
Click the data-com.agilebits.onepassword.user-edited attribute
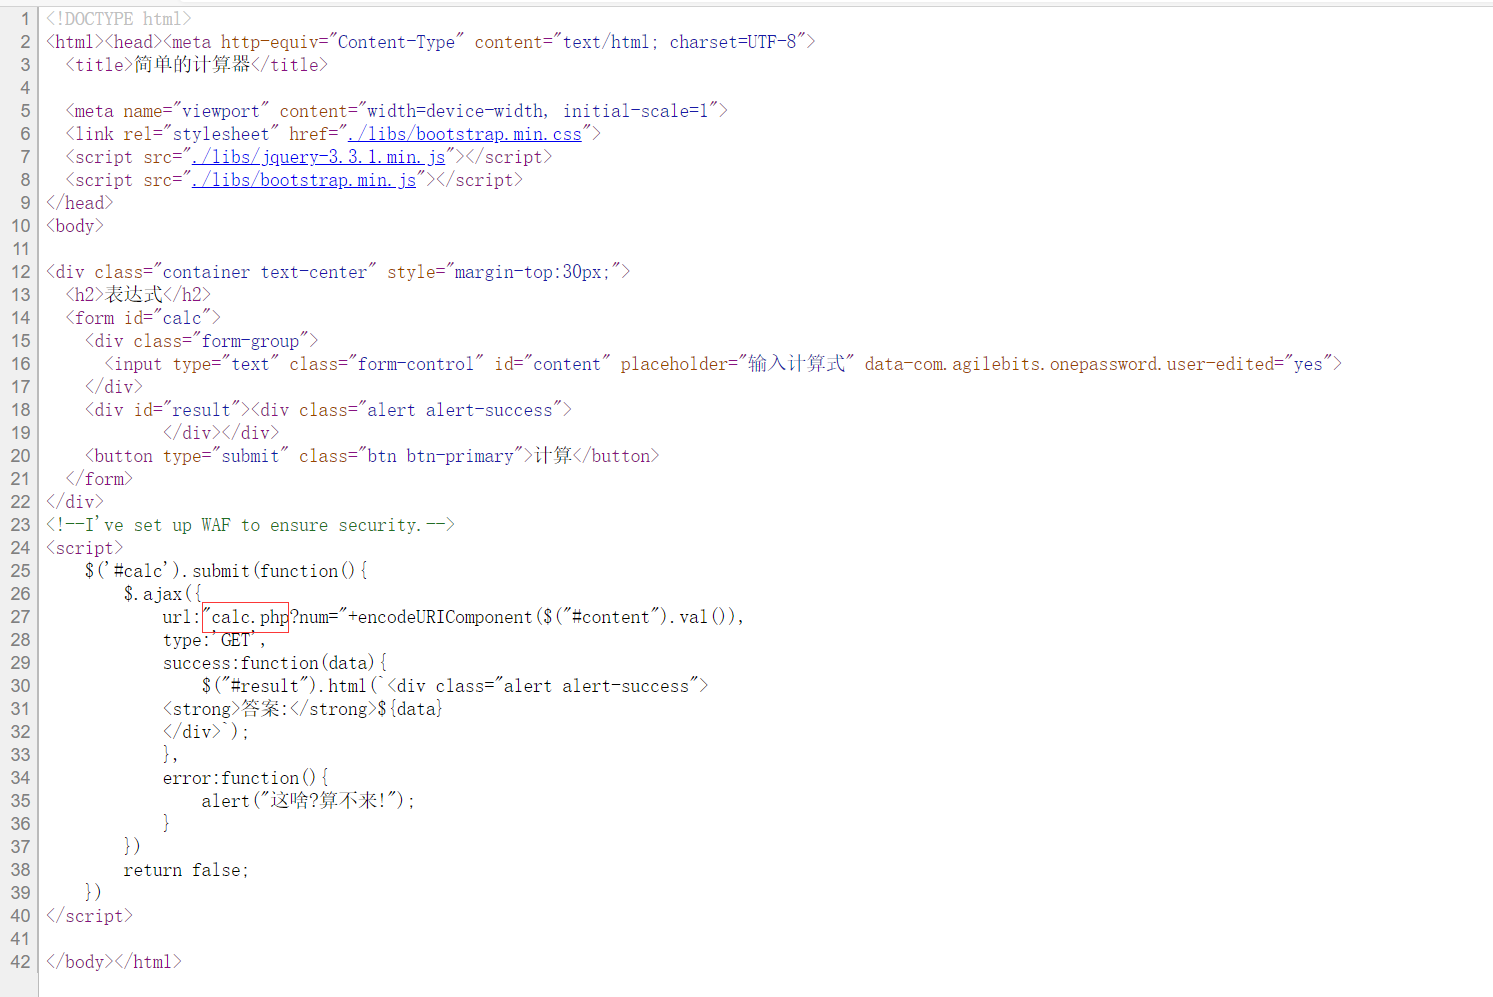tap(1098, 364)
